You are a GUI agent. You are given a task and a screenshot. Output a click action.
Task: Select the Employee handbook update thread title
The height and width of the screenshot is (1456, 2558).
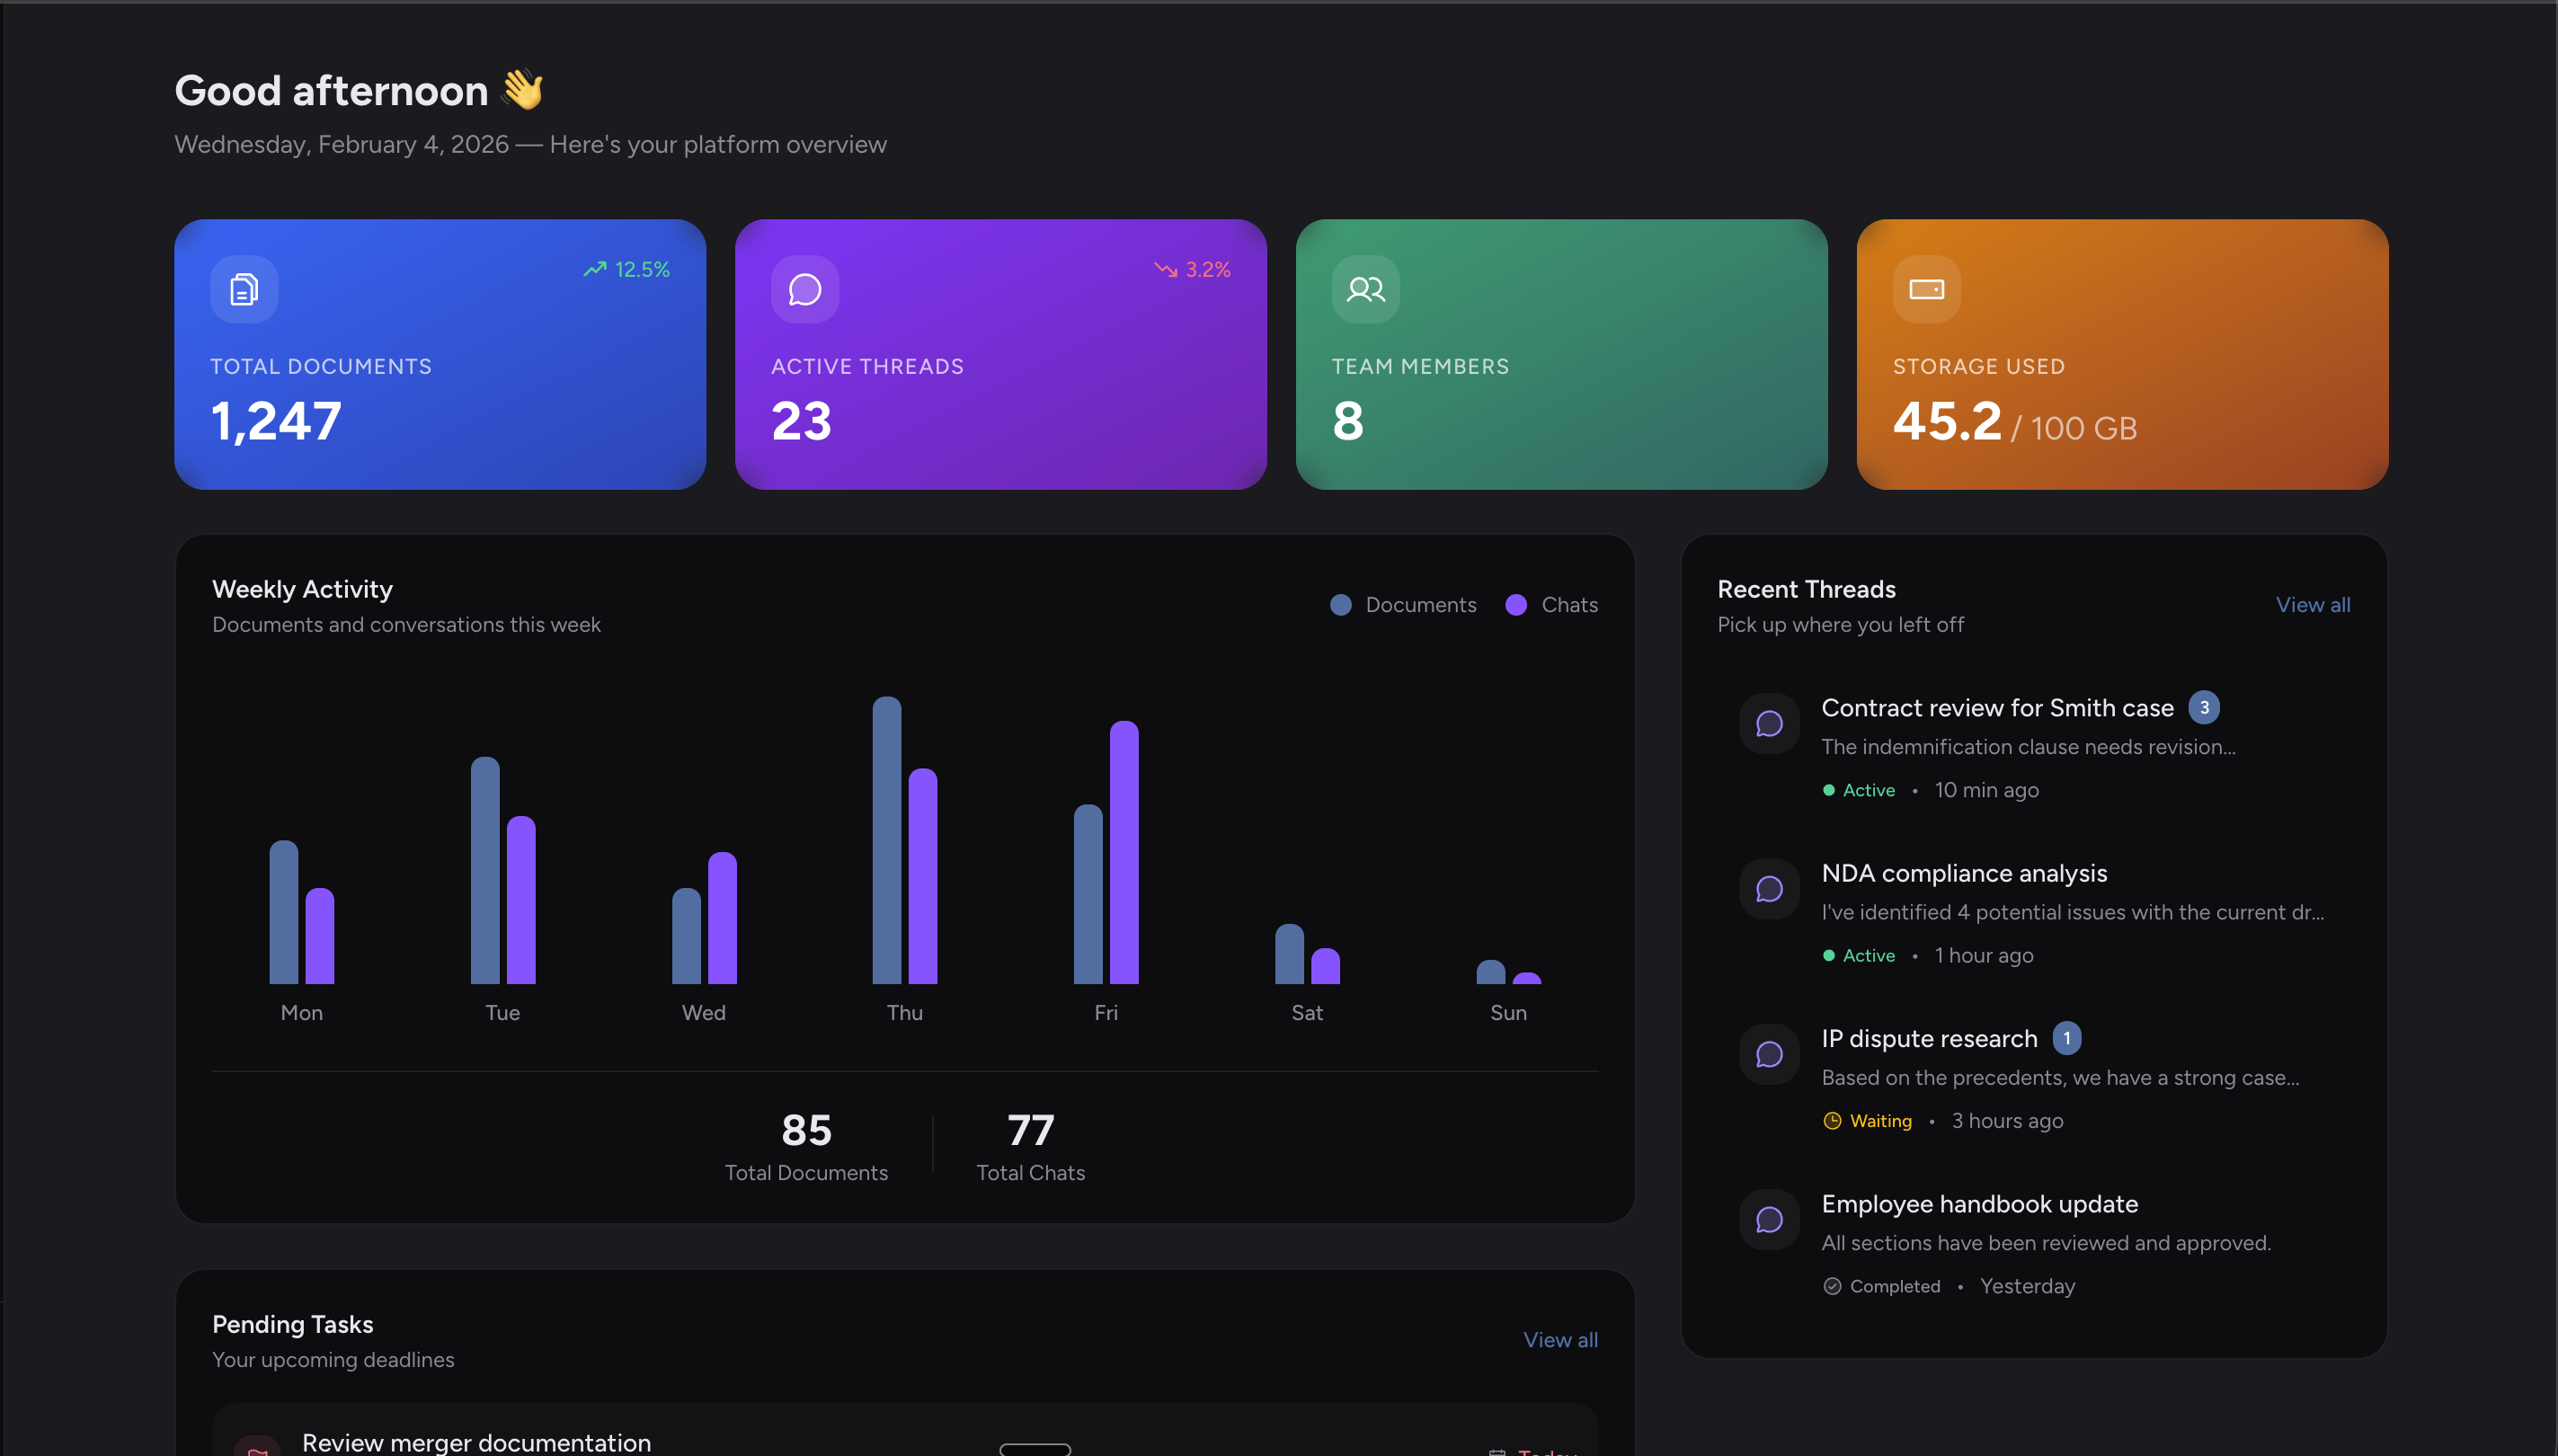click(1979, 1204)
